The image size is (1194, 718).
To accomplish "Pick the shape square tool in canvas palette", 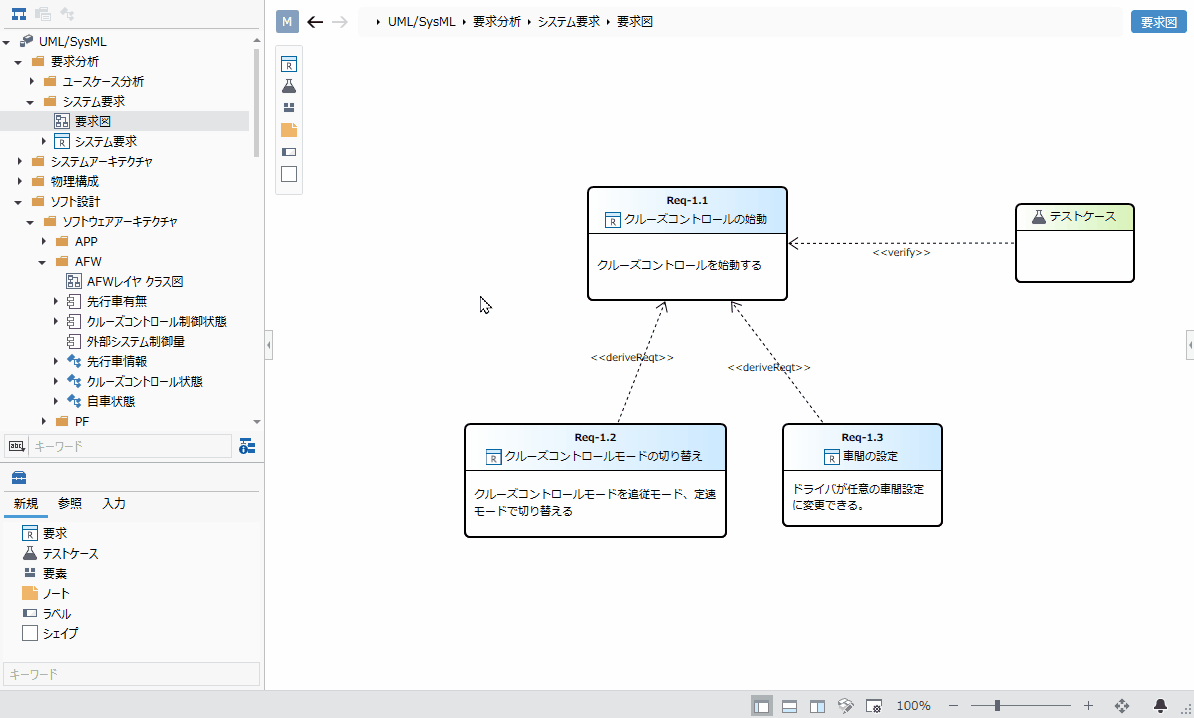I will tap(289, 174).
